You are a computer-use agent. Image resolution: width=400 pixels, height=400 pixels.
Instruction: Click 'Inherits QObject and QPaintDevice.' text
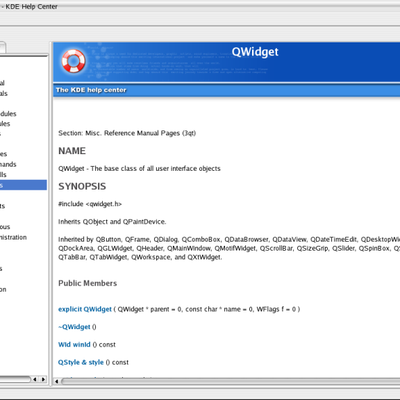point(112,222)
